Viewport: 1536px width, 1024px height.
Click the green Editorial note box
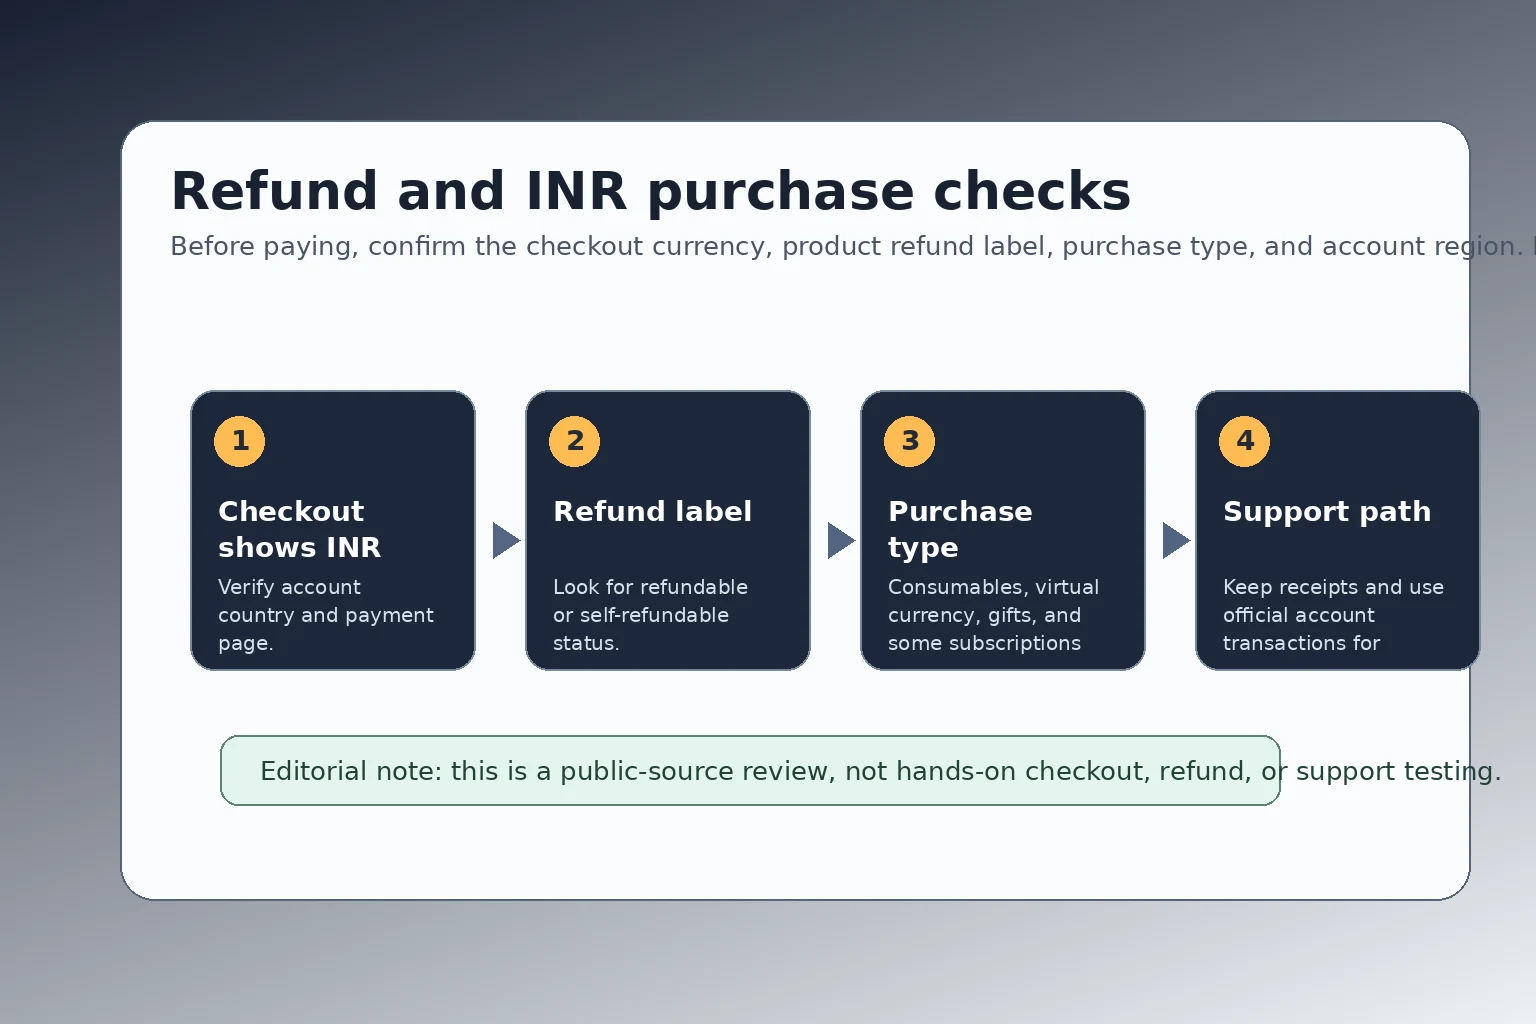tap(750, 770)
